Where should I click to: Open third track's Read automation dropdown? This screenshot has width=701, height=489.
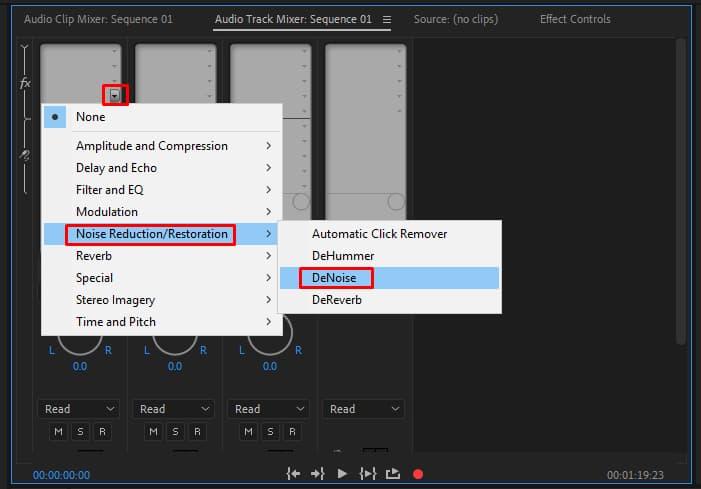(x=269, y=409)
